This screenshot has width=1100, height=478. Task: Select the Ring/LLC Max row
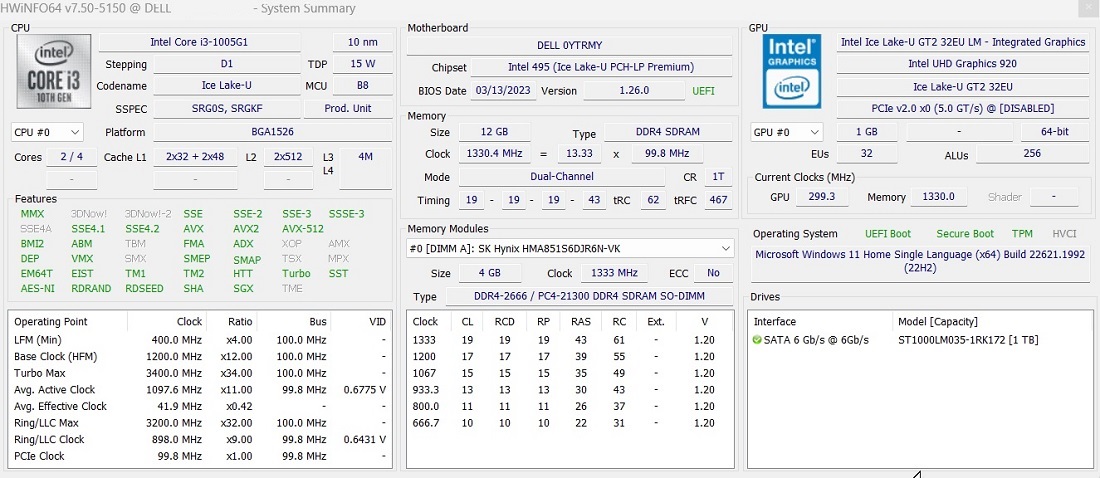click(200, 423)
